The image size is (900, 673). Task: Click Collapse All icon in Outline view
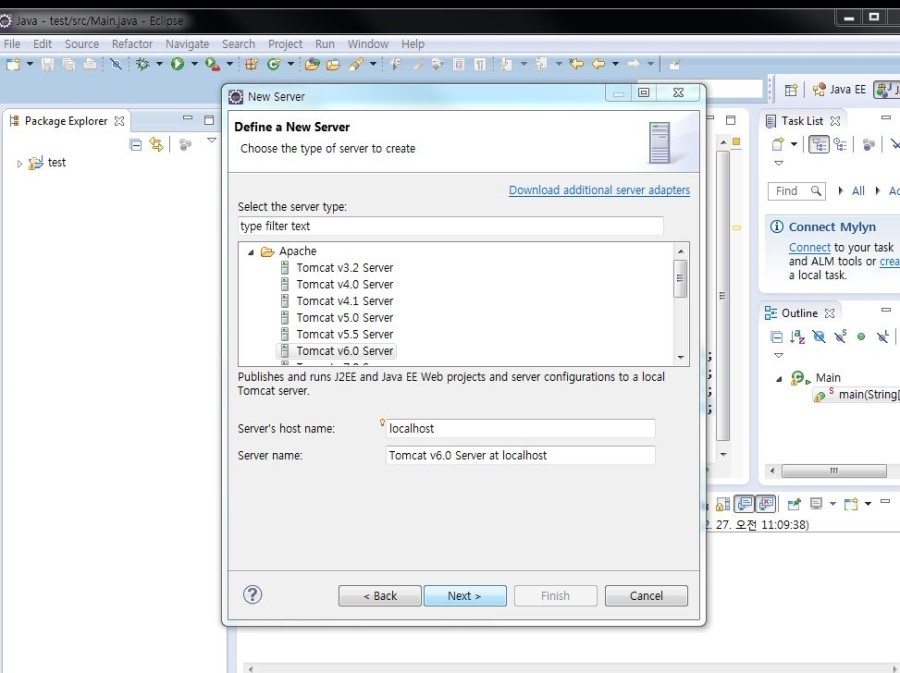pyautogui.click(x=776, y=337)
